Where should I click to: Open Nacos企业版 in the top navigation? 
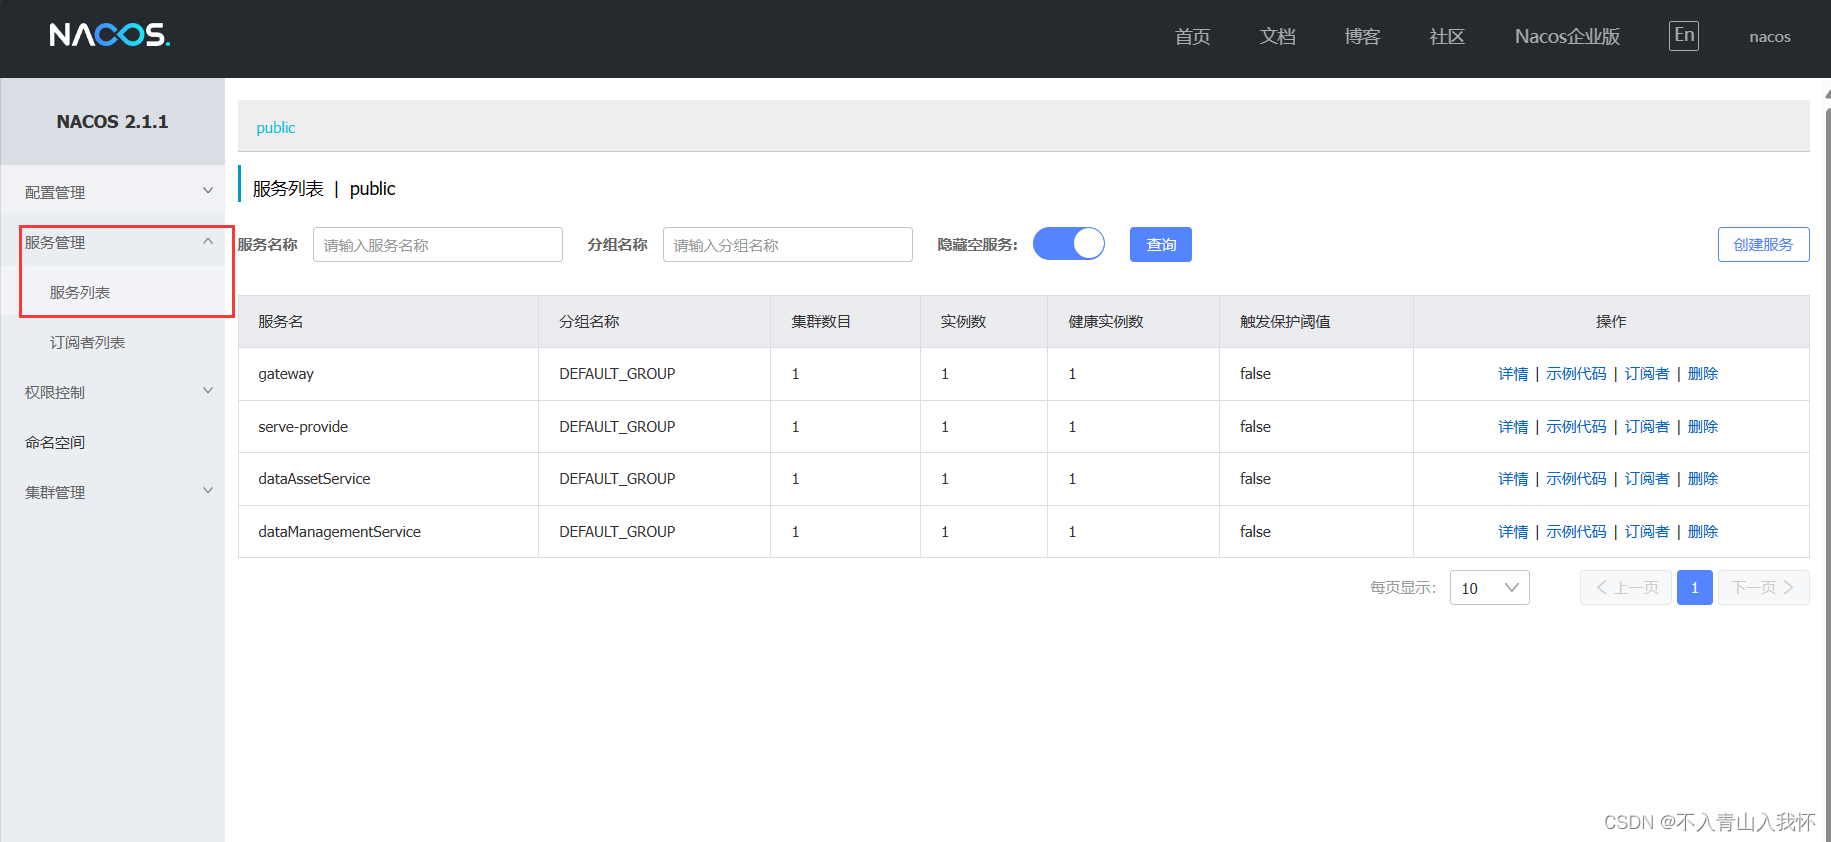tap(1567, 37)
